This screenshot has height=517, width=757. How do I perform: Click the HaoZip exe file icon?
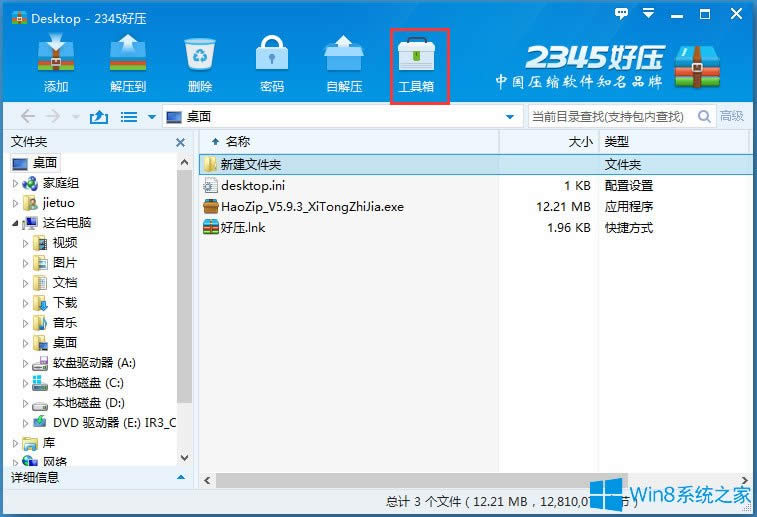pos(211,207)
